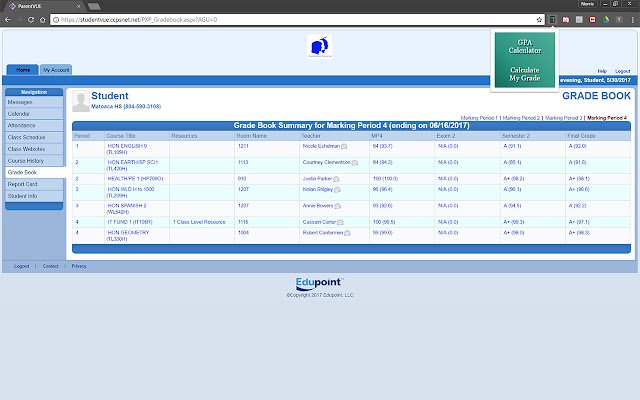The width and height of the screenshot is (640, 400).
Task: Click the footer Logout link
Action: tap(22, 266)
